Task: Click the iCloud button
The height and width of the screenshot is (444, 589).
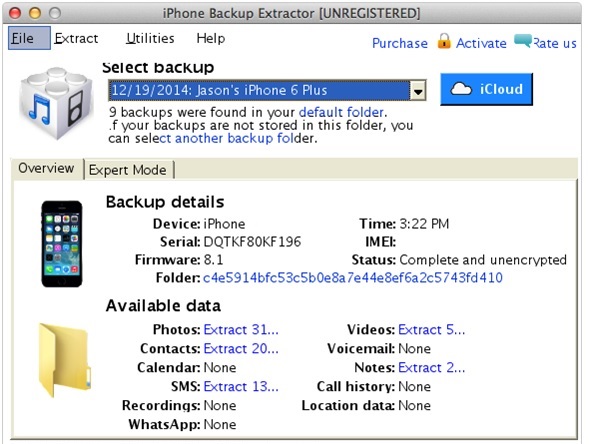Action: click(486, 89)
